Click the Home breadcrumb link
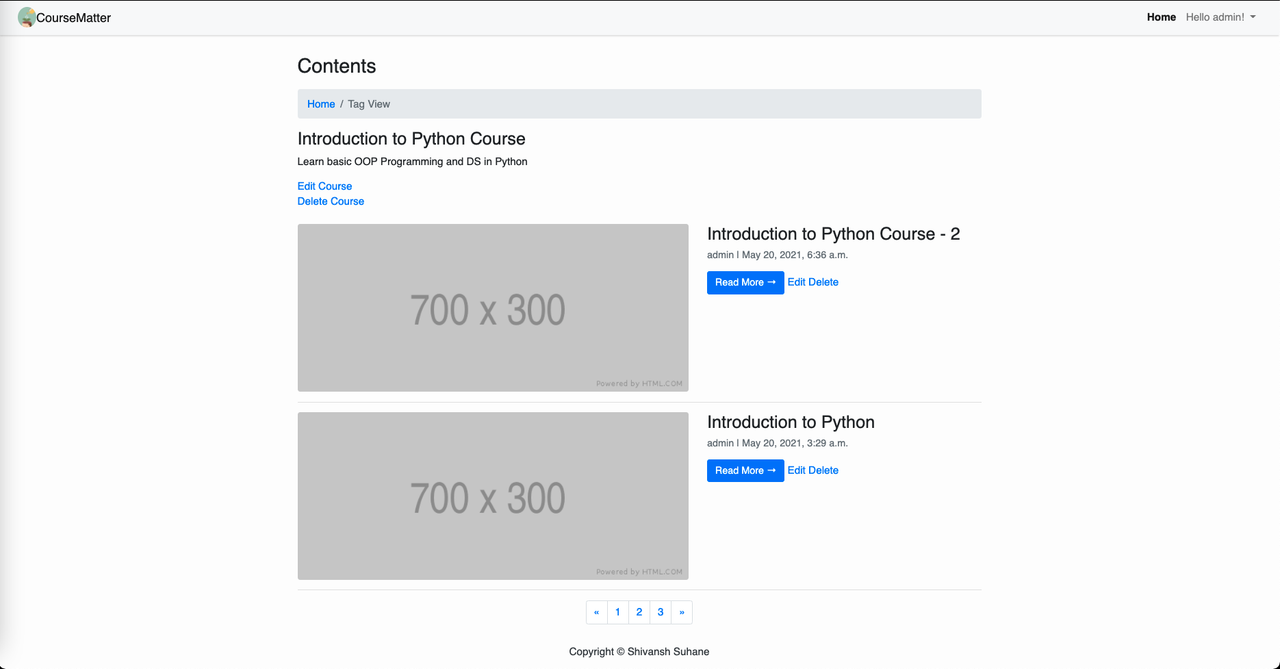 (321, 104)
